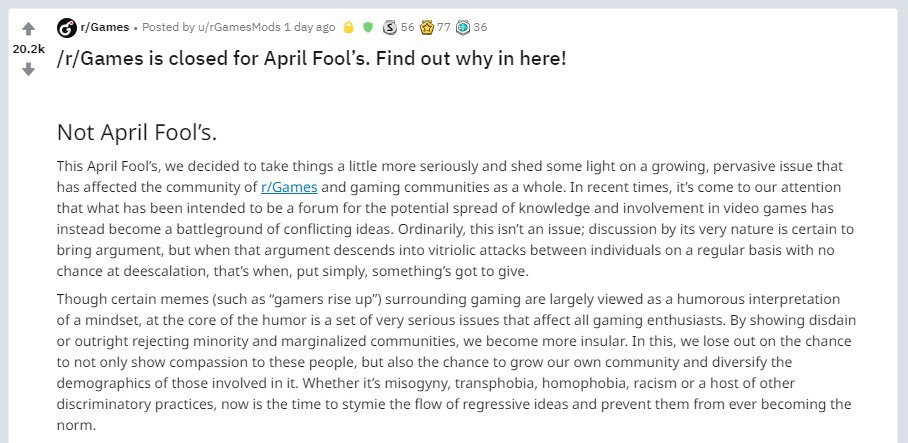Click the yellow locked-post padlock icon
908x443 pixels.
click(349, 27)
